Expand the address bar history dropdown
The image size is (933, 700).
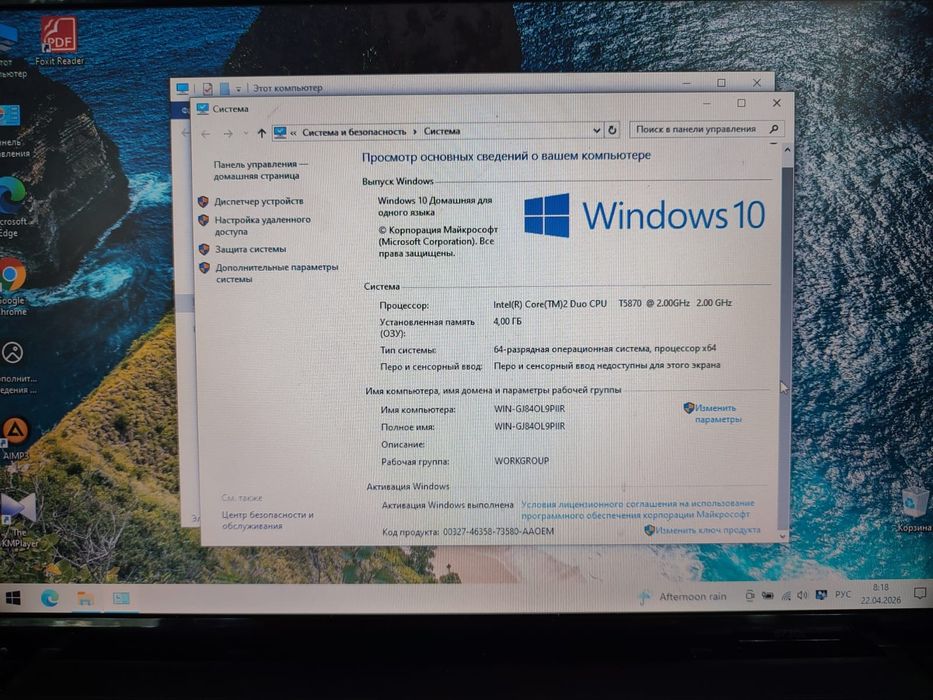point(596,130)
